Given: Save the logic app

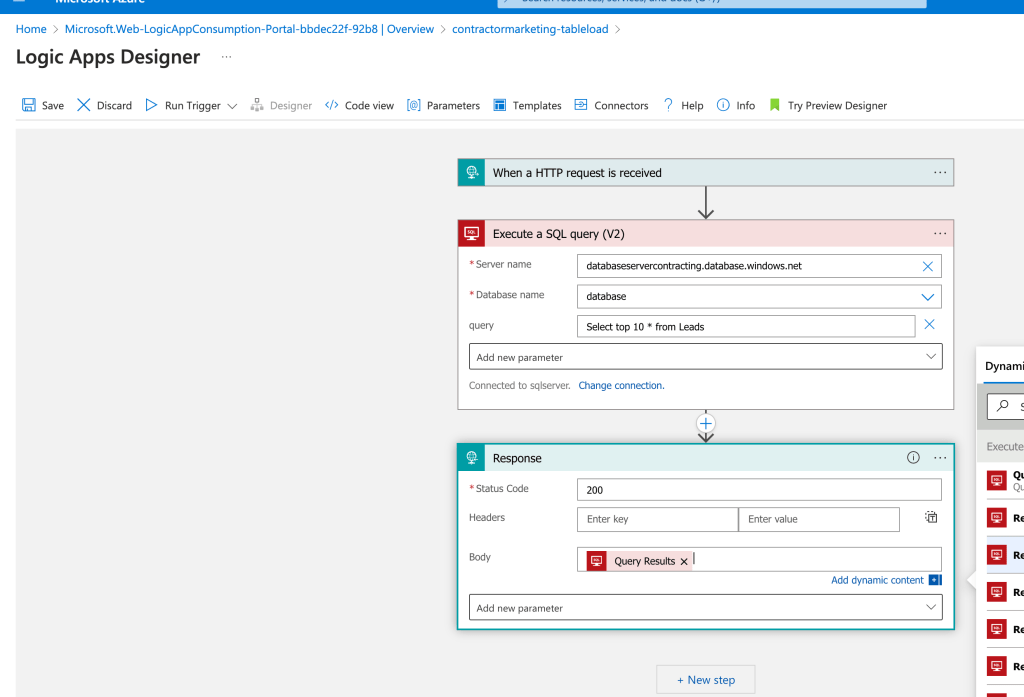Looking at the screenshot, I should pyautogui.click(x=43, y=105).
